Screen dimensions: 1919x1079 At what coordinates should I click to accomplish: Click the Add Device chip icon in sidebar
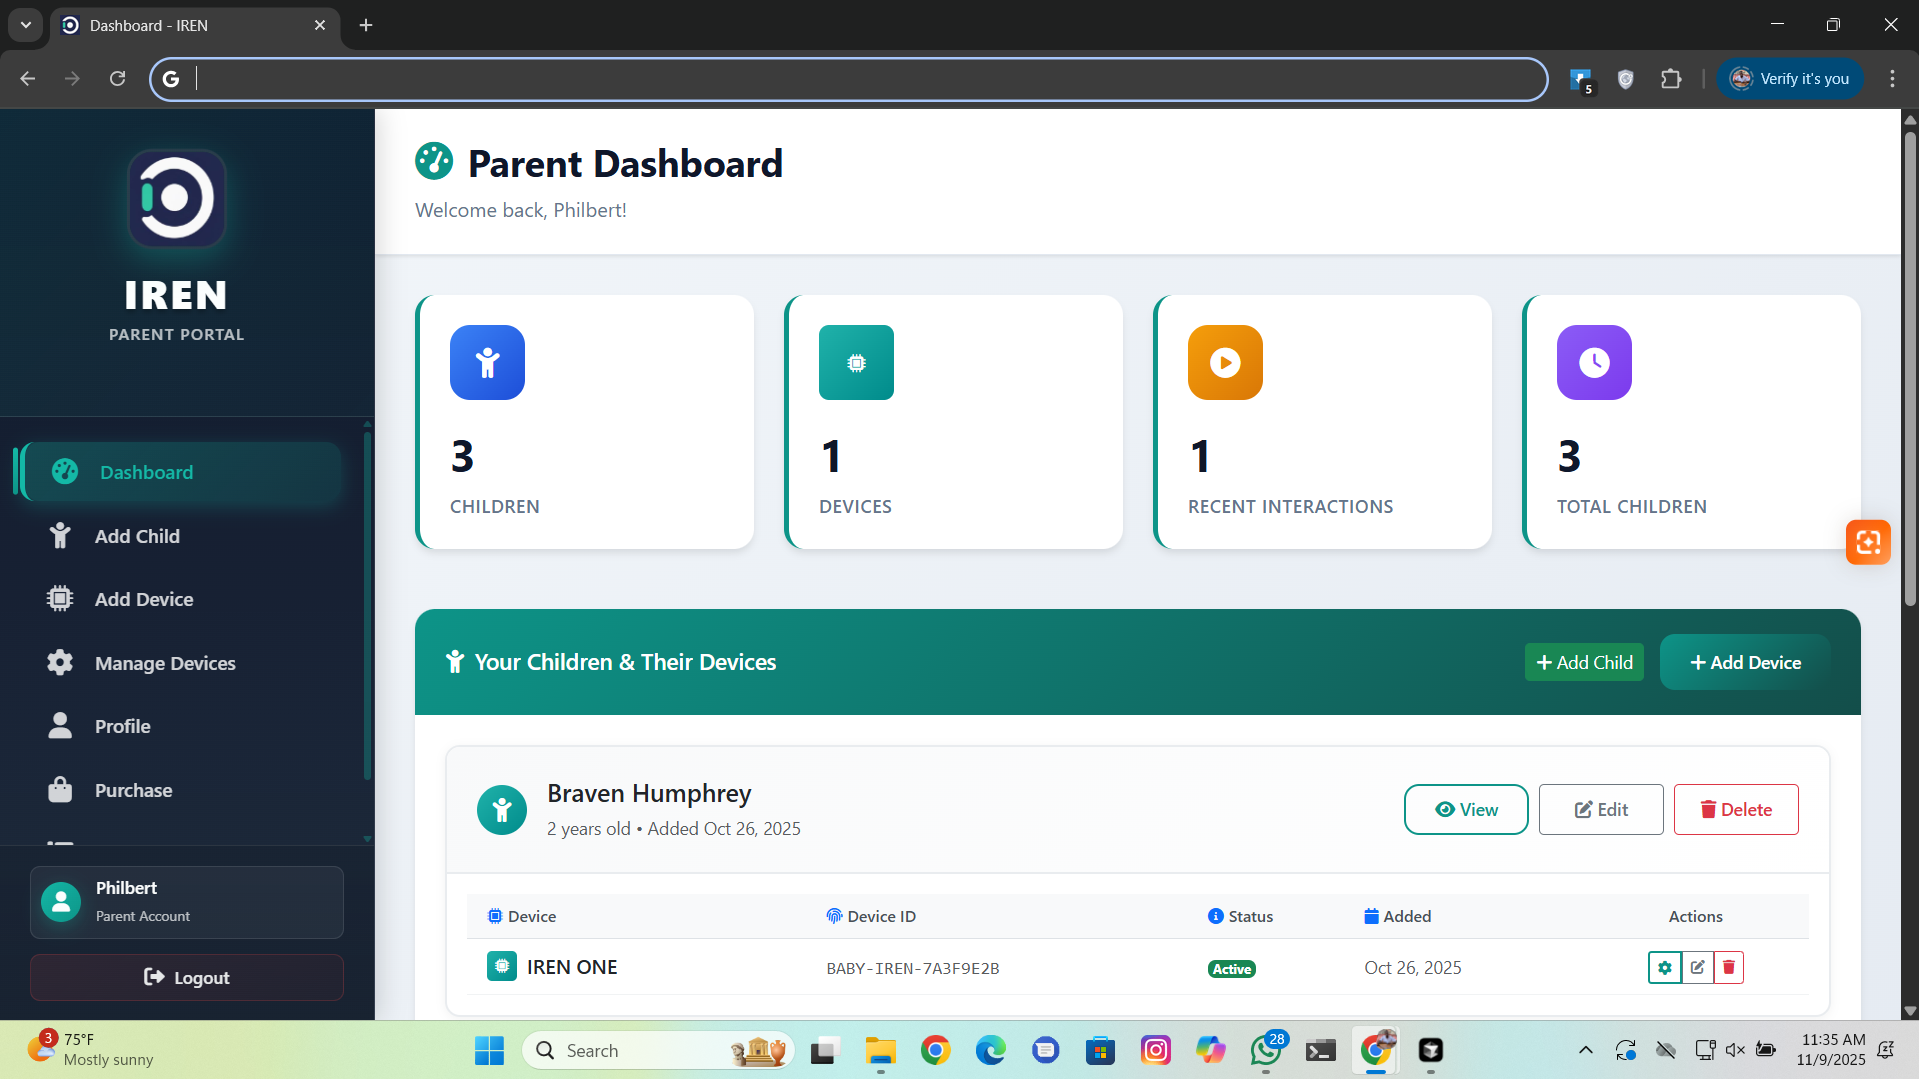[x=60, y=598]
